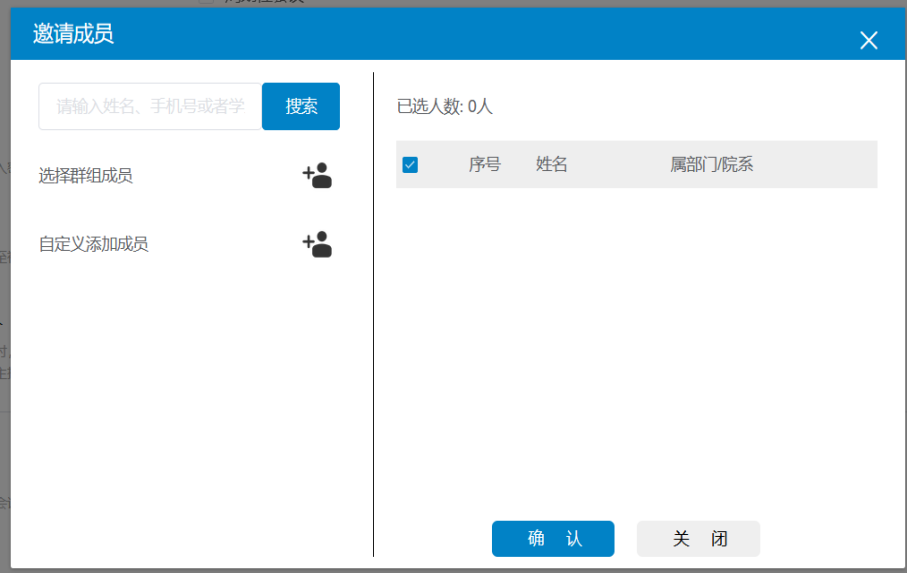
Task: Select the 自定义添加成员 option label
Action: [x=94, y=244]
